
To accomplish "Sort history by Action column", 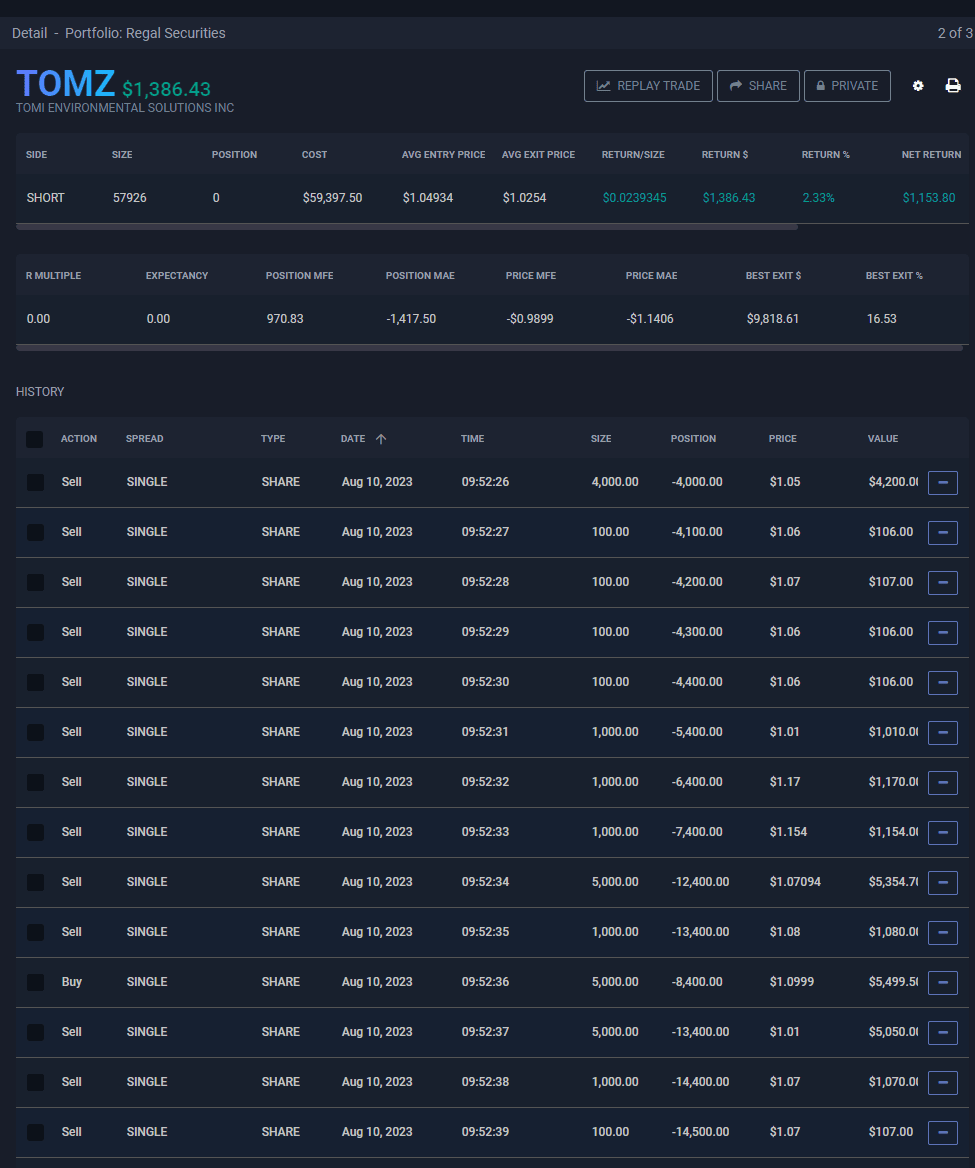I will (x=79, y=439).
